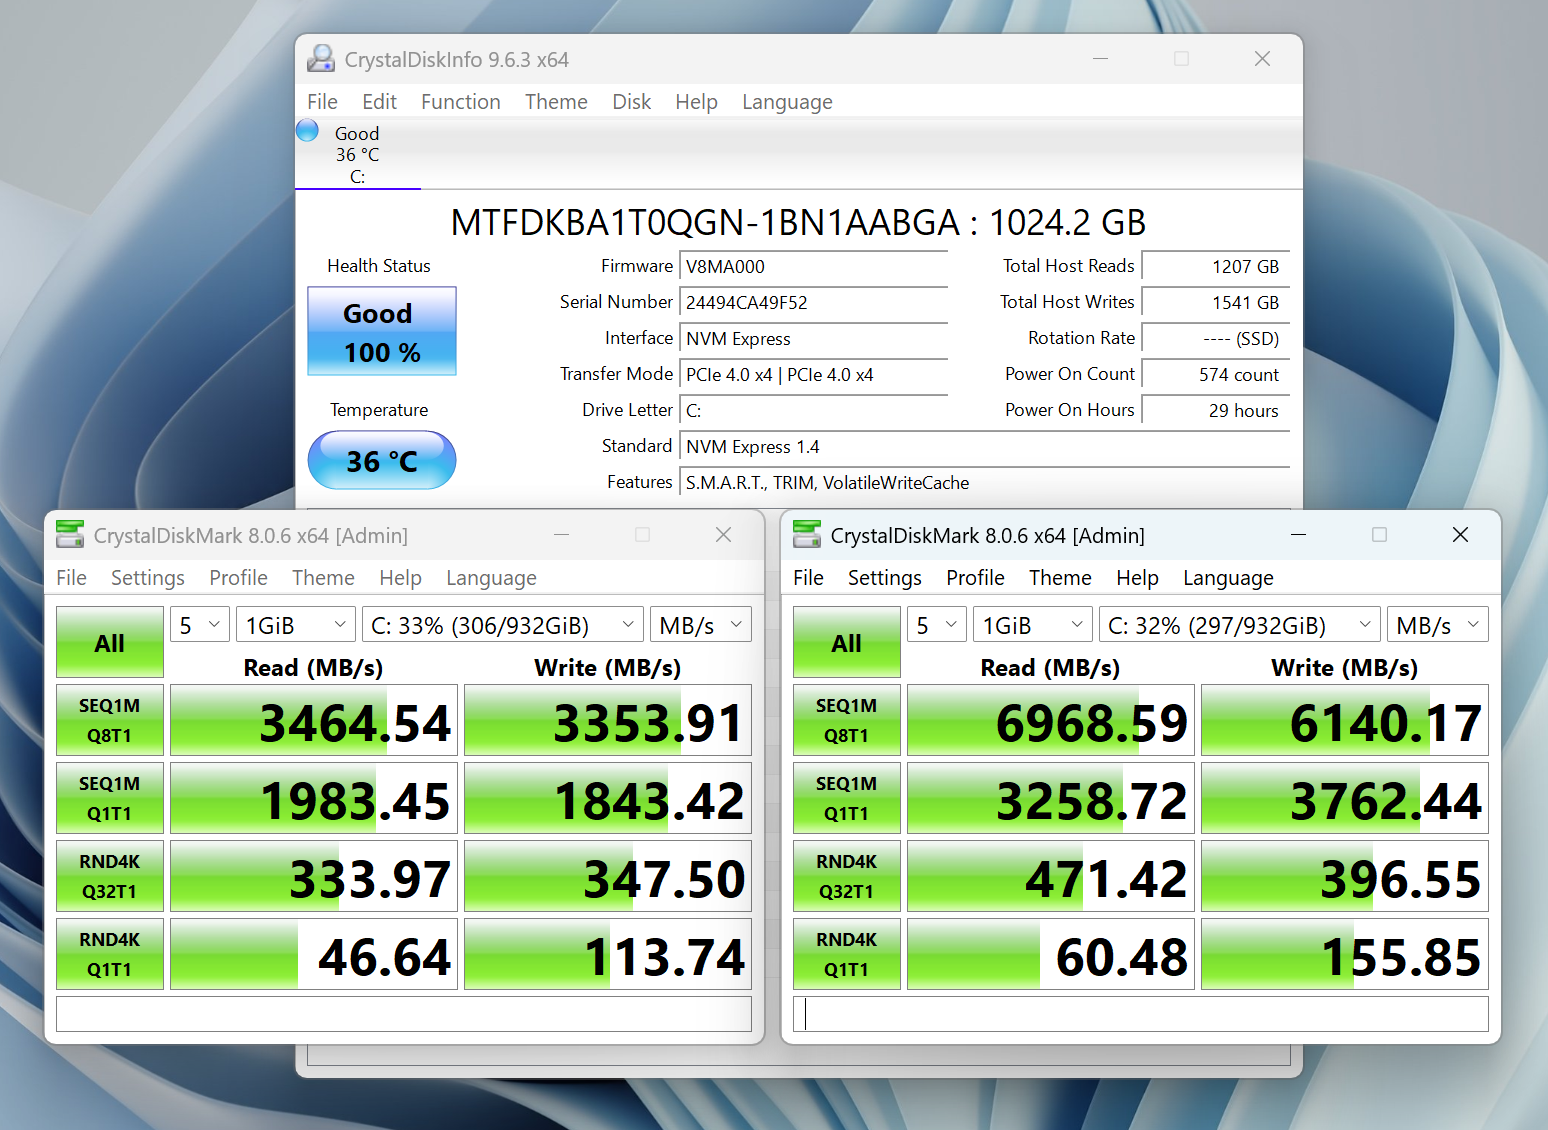Select the C: drive tab in CrystalDiskInfo

pyautogui.click(x=358, y=154)
